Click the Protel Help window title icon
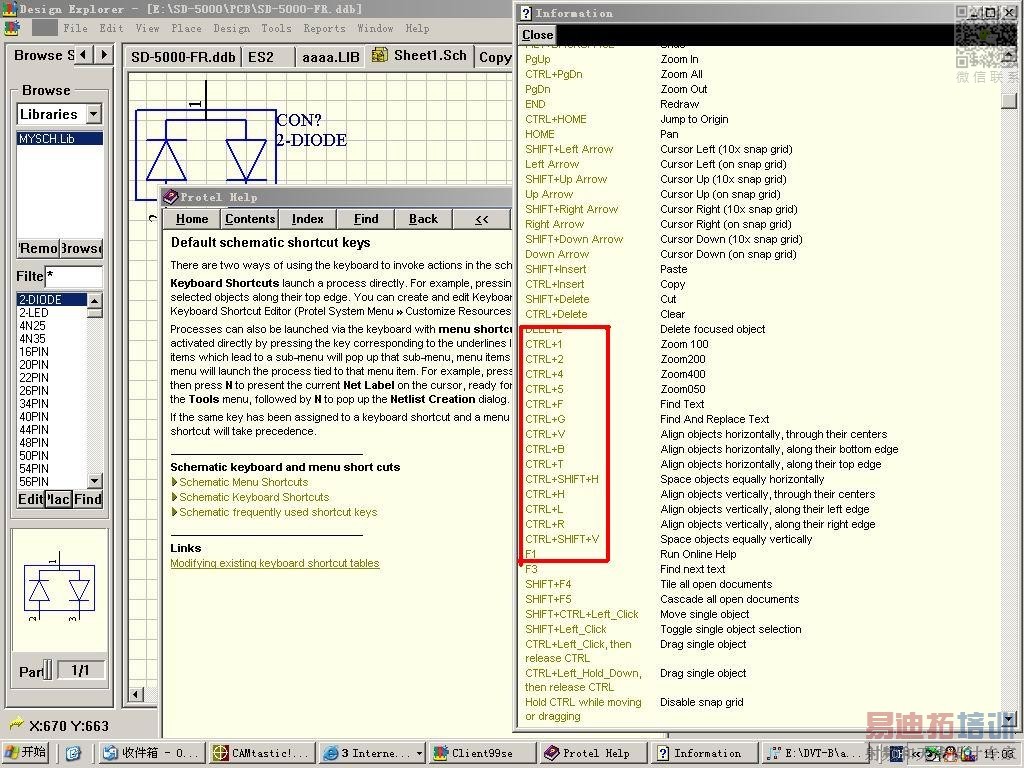The width and height of the screenshot is (1024, 768). coord(170,197)
